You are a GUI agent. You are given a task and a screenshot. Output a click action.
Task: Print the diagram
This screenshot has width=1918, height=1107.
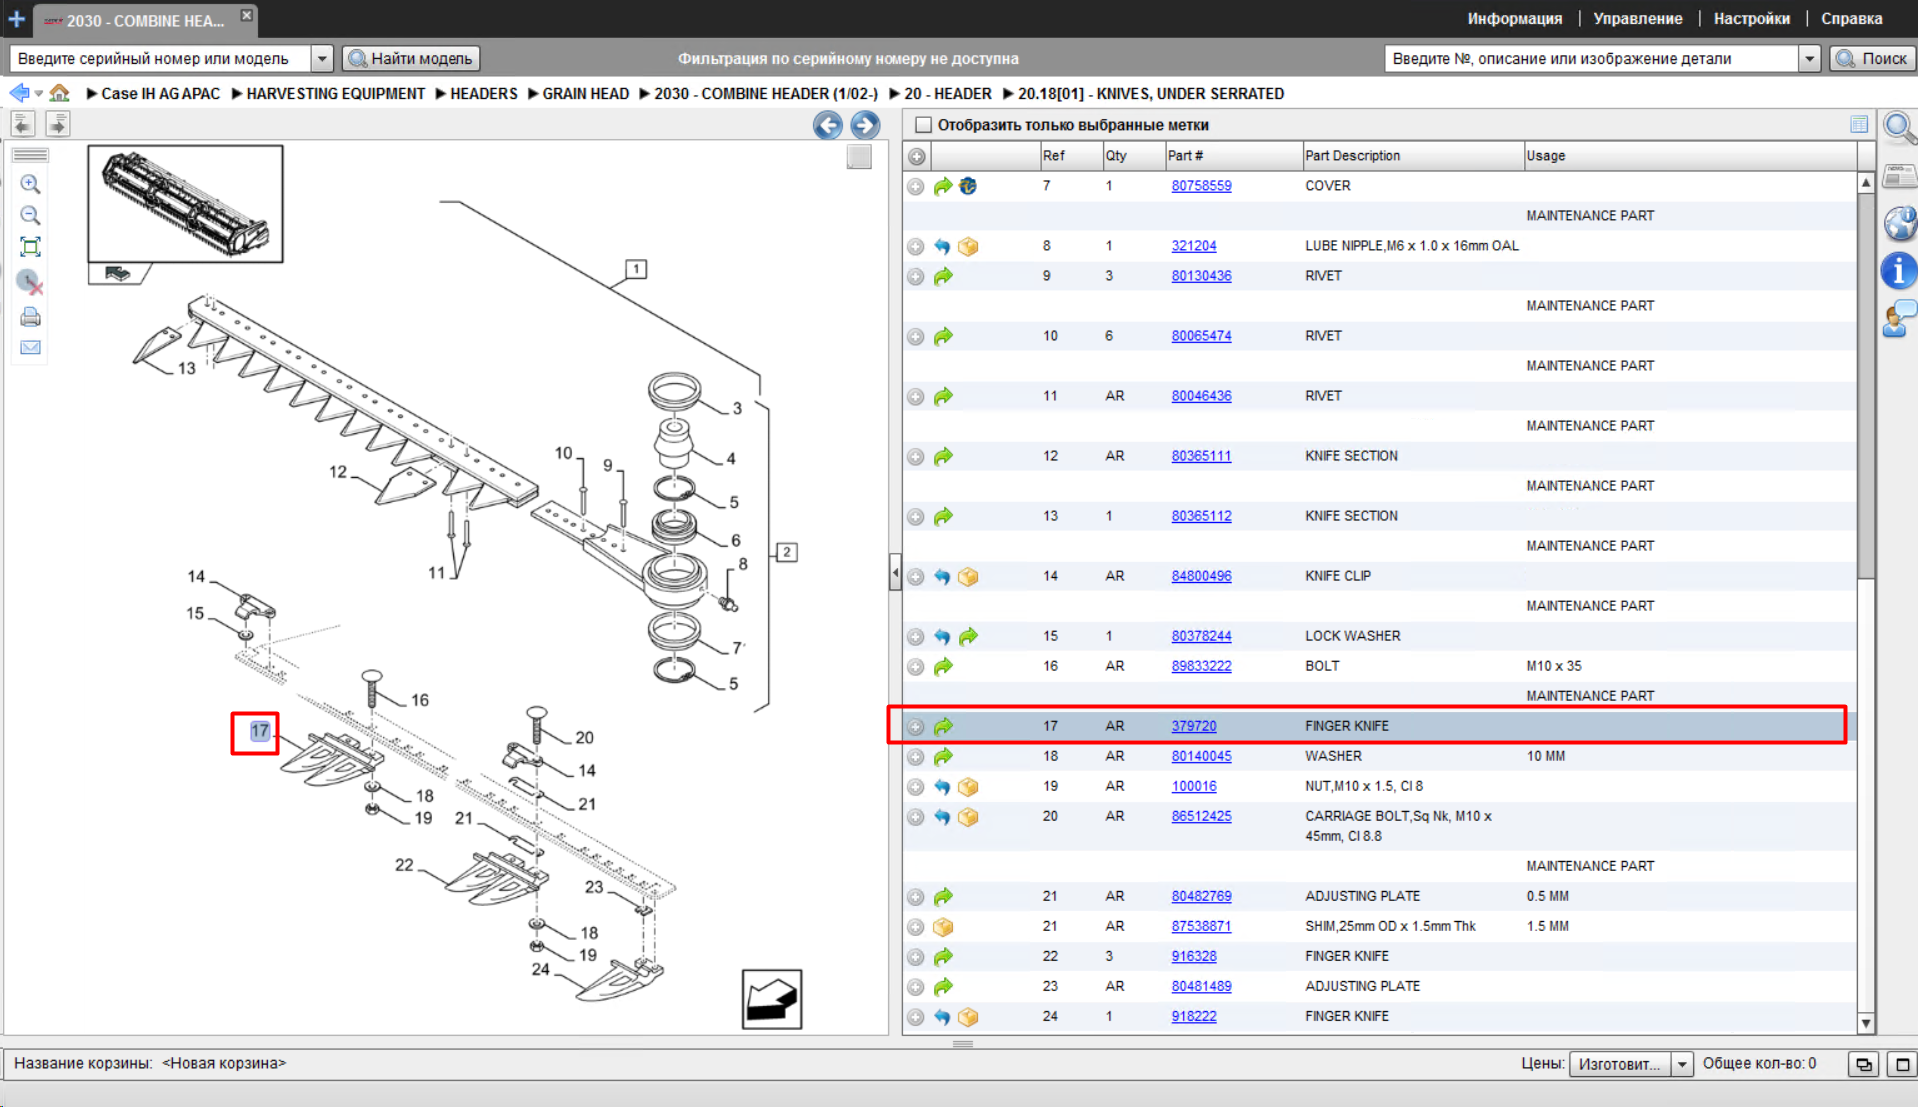[30, 317]
